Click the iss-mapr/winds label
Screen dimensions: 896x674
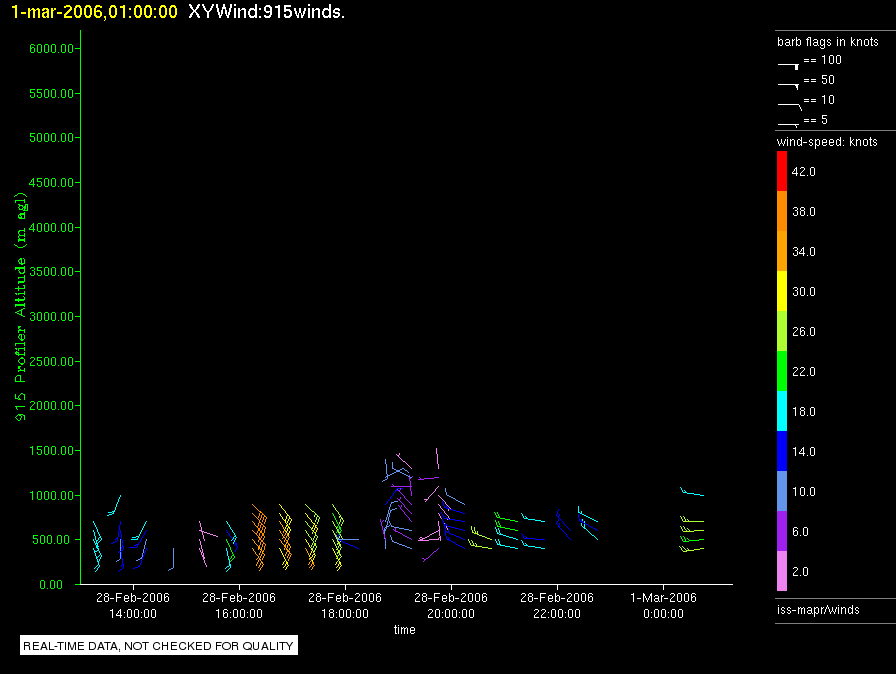(818, 610)
